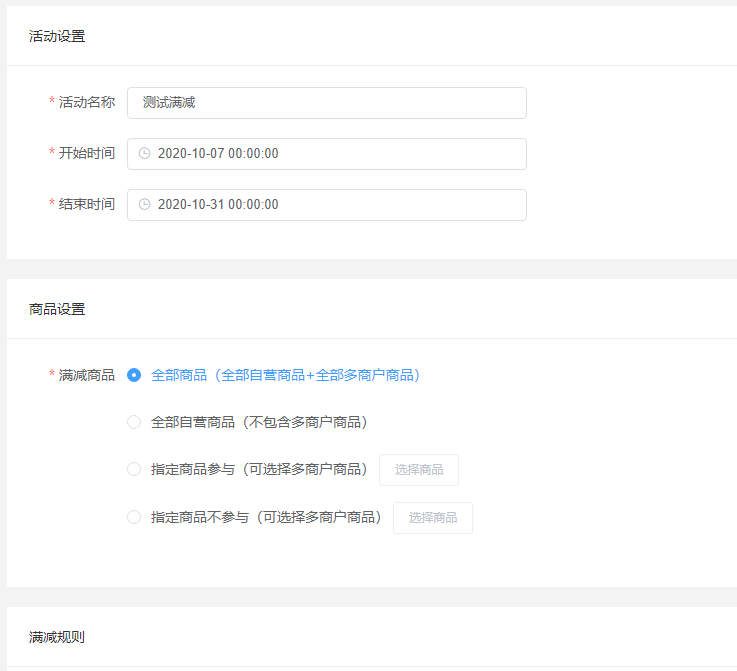The image size is (737, 671).
Task: Open the 开始时间 date-time picker
Action: click(327, 154)
